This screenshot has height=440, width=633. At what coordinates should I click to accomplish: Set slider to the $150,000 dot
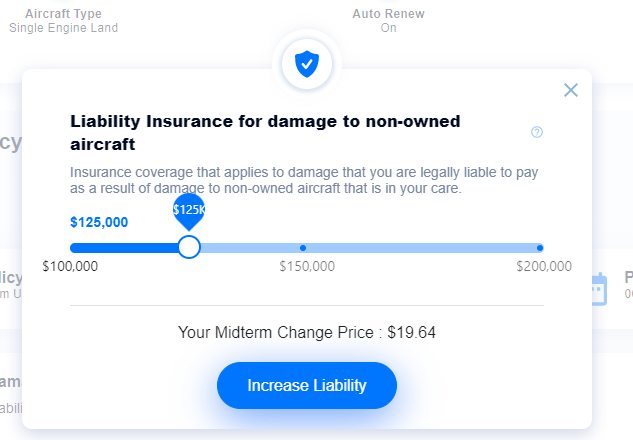(x=303, y=248)
